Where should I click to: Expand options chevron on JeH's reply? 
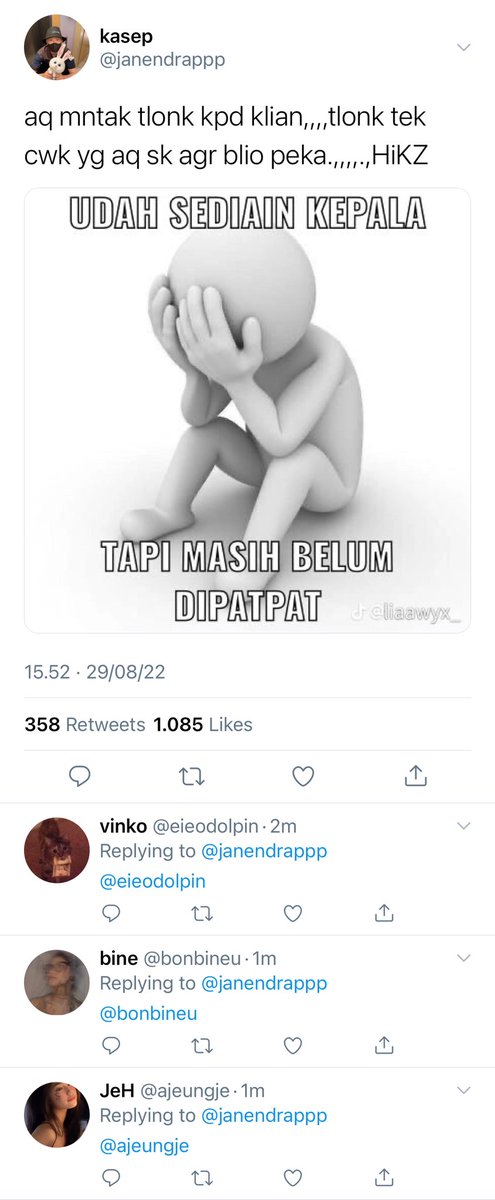tap(463, 1090)
